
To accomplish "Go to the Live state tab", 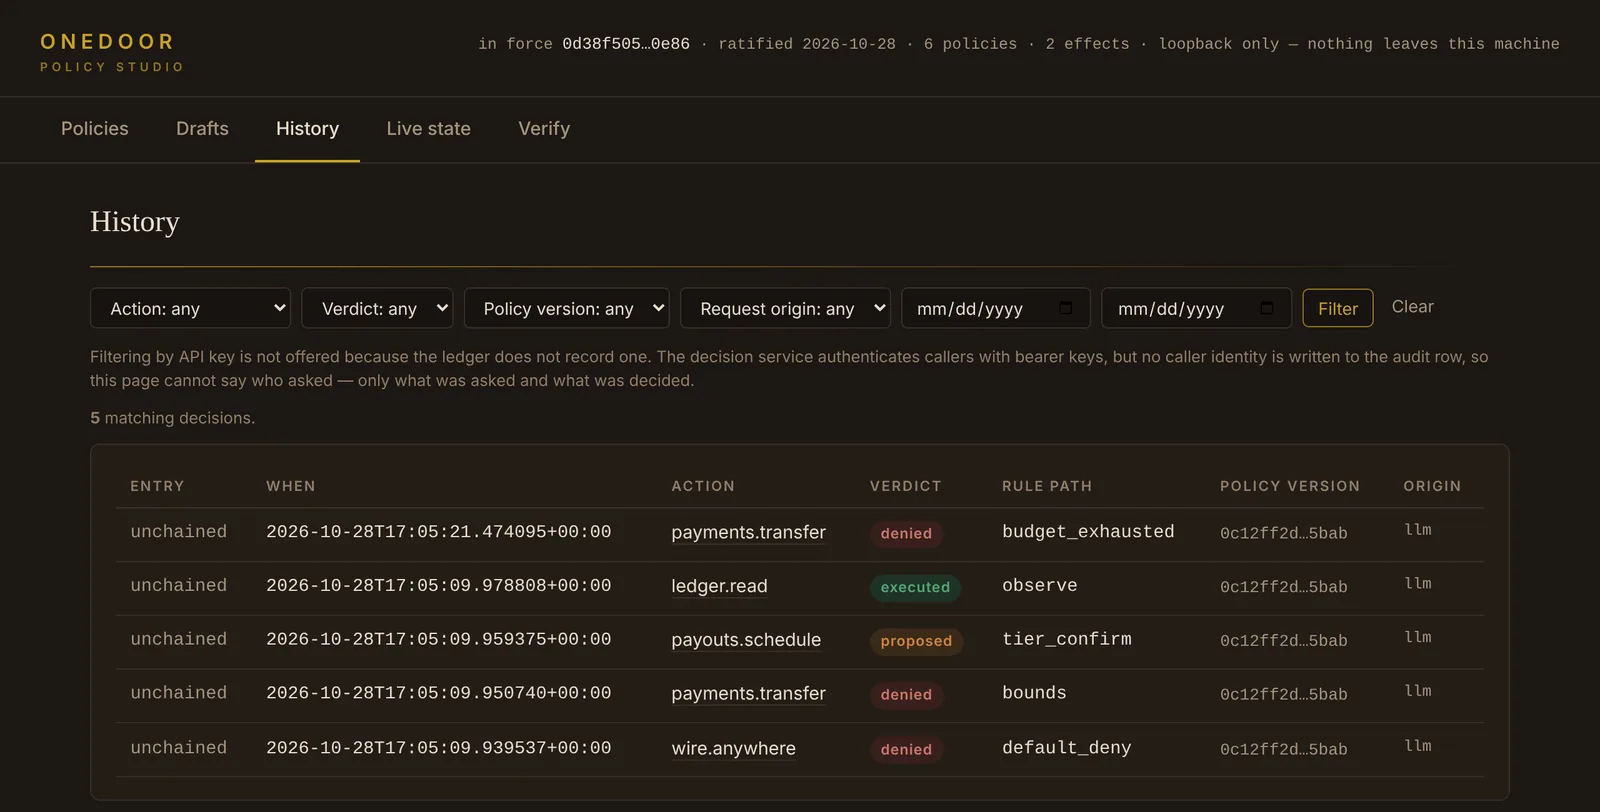I will (428, 129).
